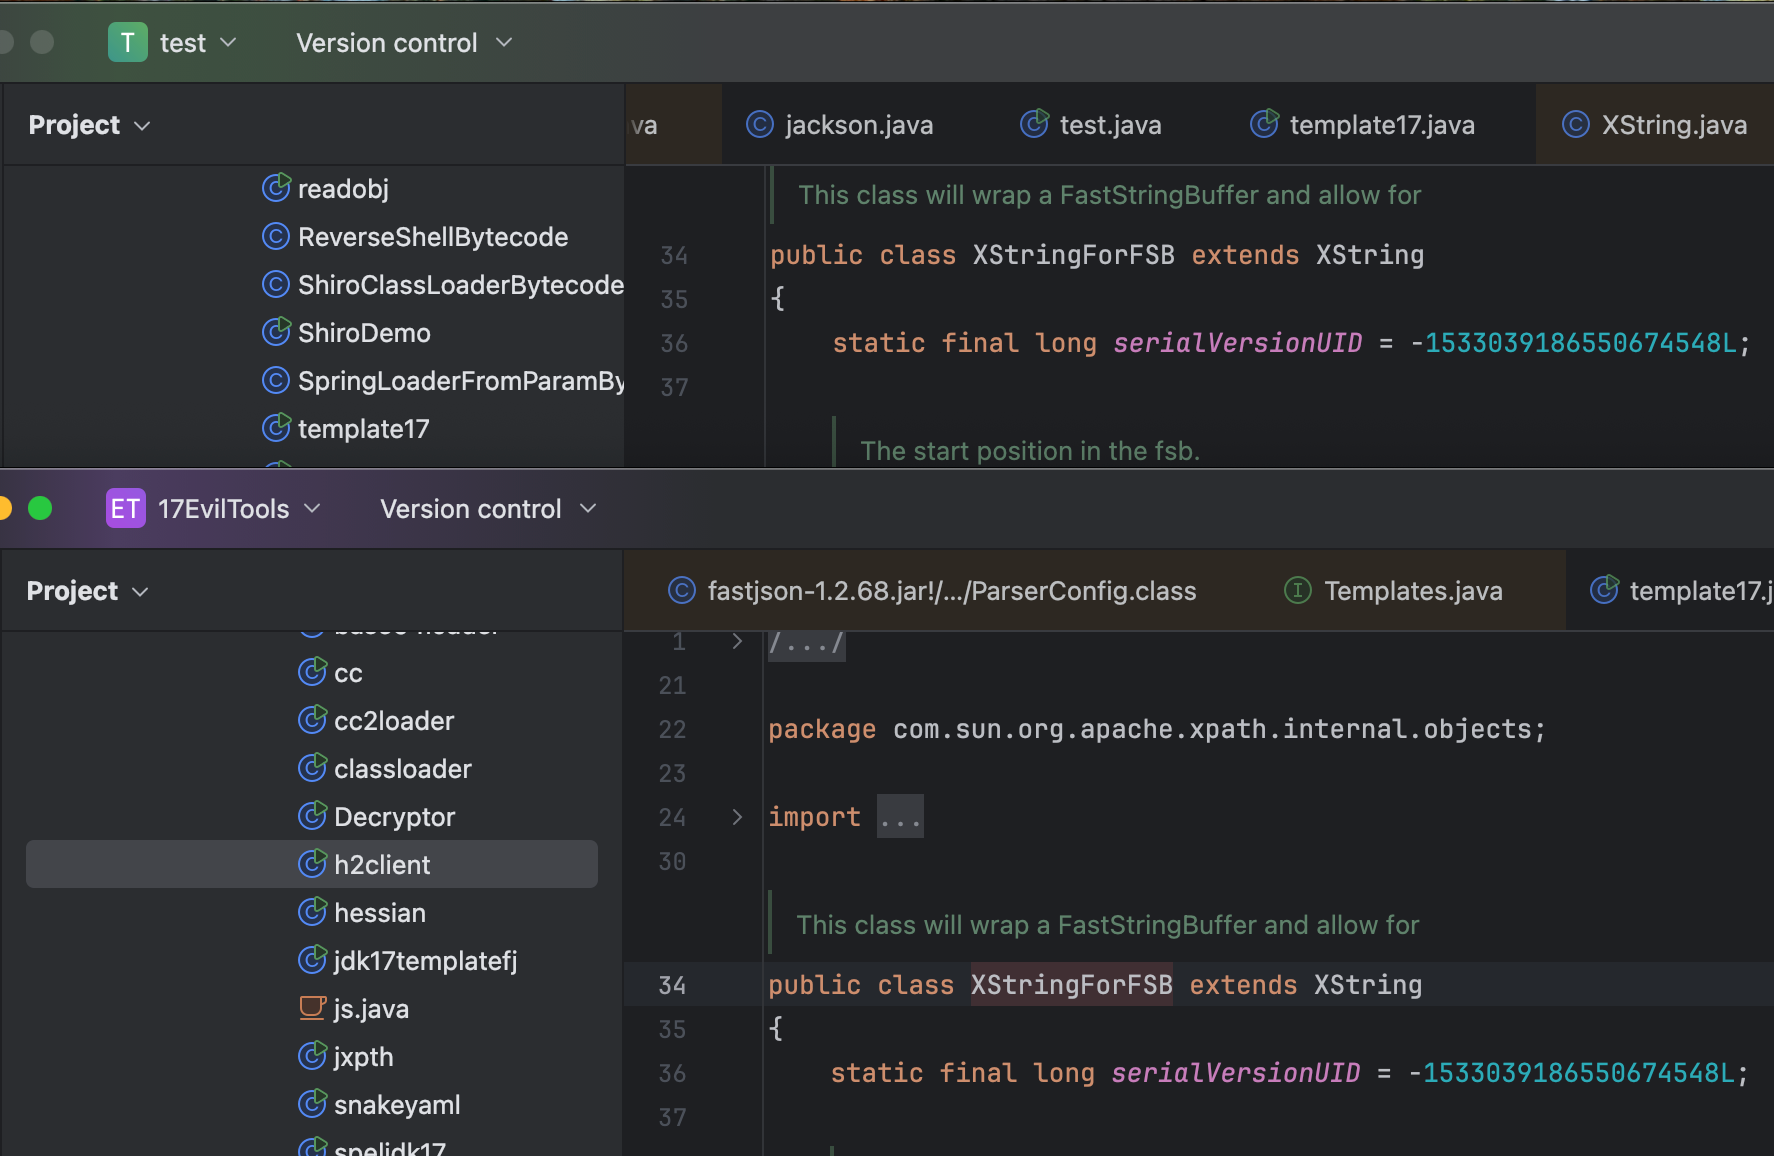Click the readobj class icon
Image resolution: width=1774 pixels, height=1156 pixels.
tap(276, 188)
